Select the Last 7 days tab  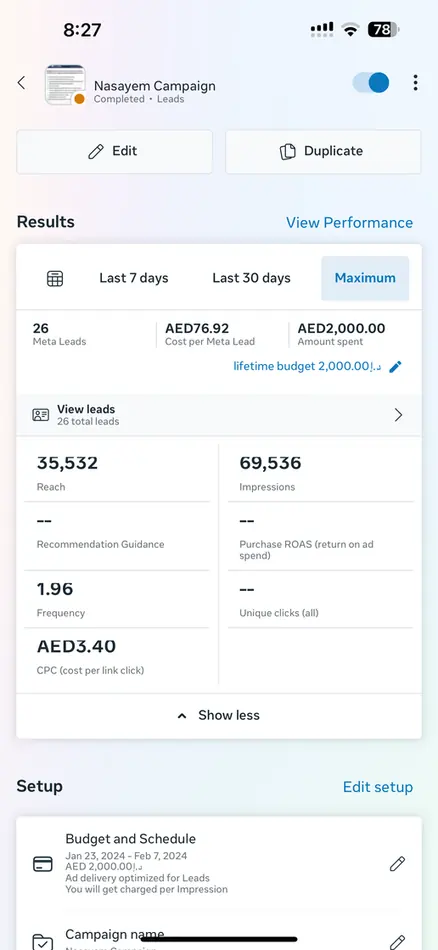pyautogui.click(x=134, y=278)
